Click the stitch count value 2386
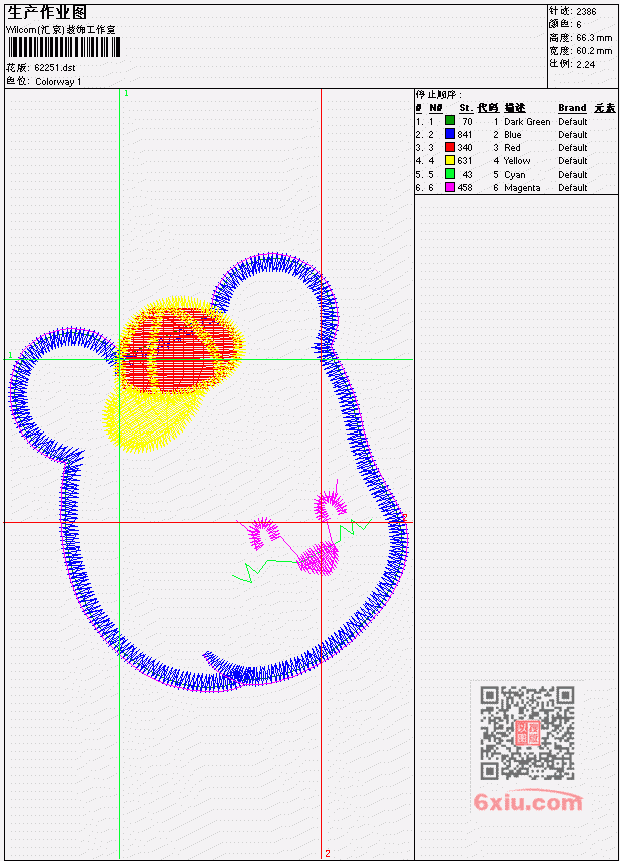Image resolution: width=620 pixels, height=861 pixels. click(586, 11)
